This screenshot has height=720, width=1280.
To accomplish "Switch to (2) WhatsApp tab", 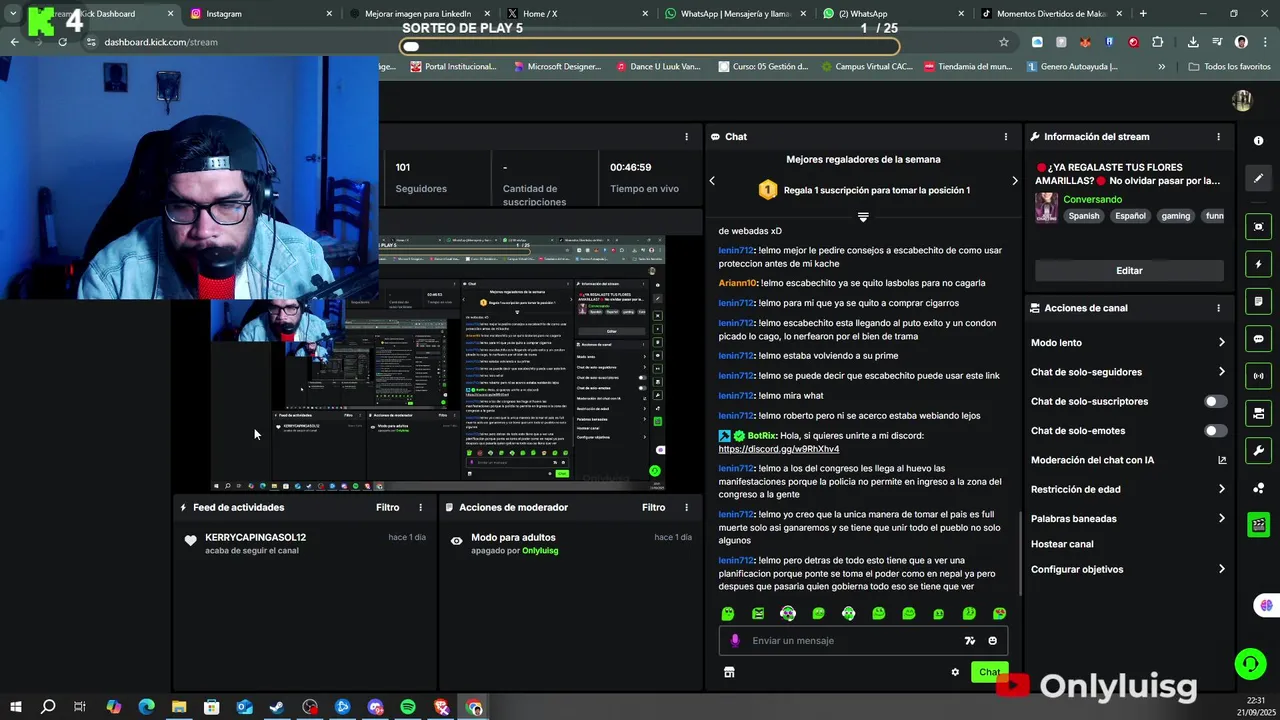I will (x=891, y=14).
